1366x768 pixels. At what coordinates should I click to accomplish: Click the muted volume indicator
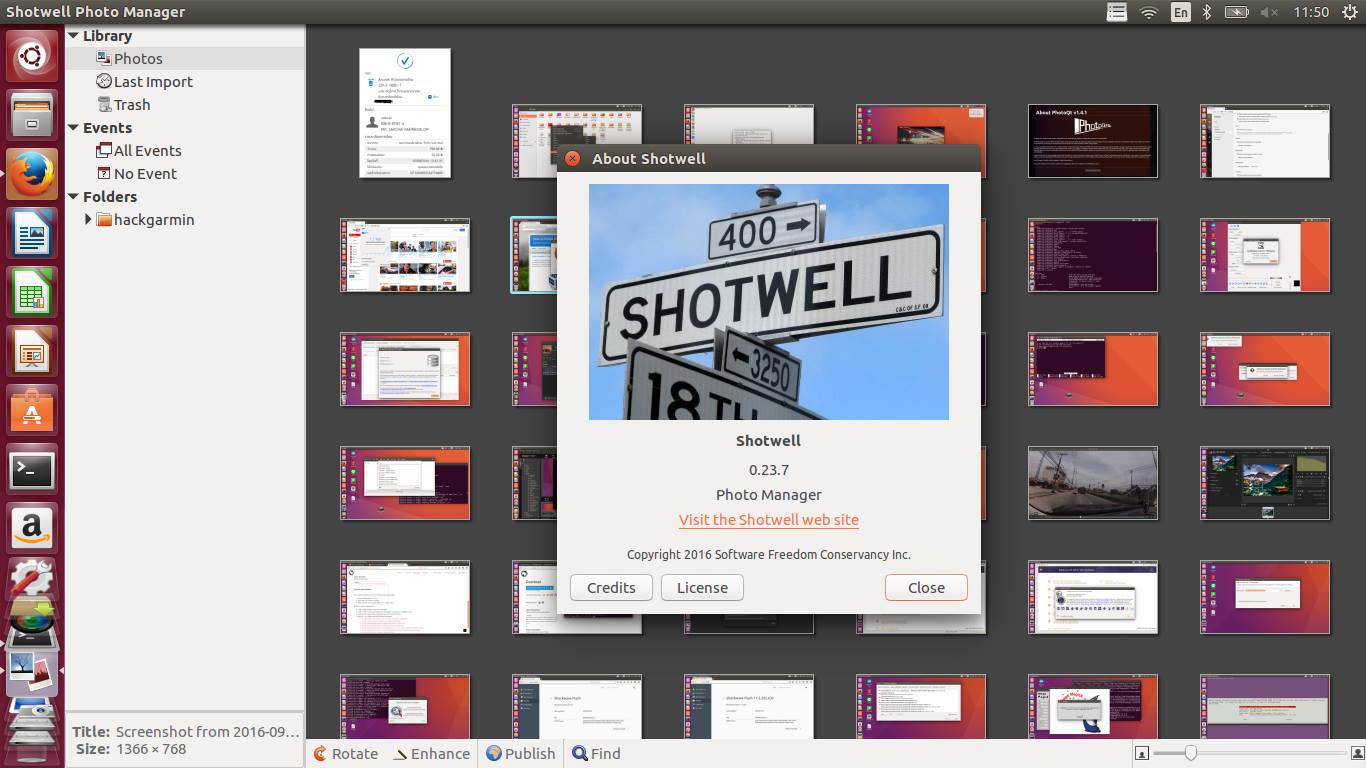point(1269,12)
